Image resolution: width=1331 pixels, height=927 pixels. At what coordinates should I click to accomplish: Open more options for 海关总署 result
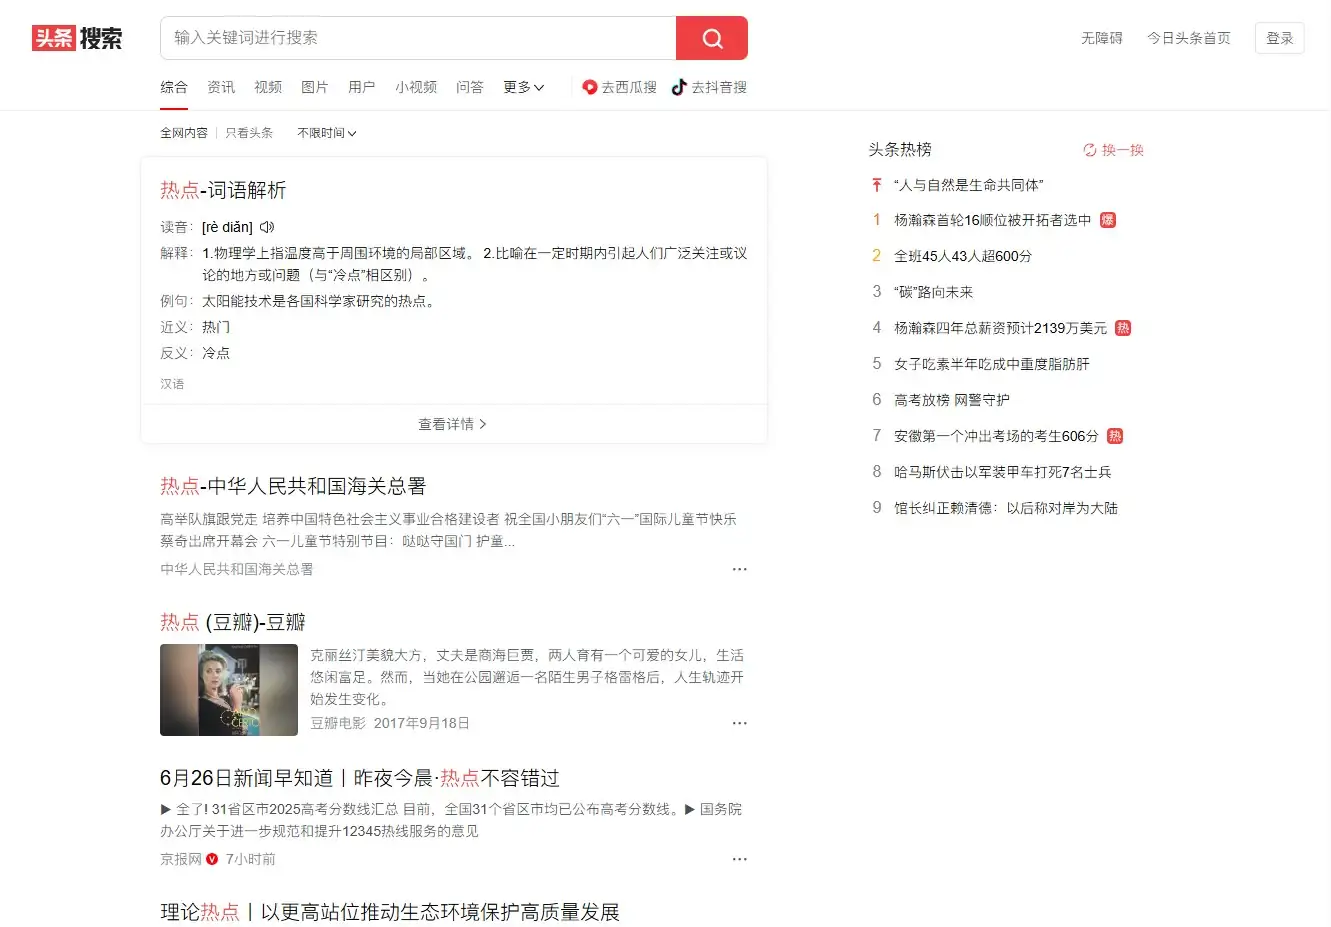739,569
